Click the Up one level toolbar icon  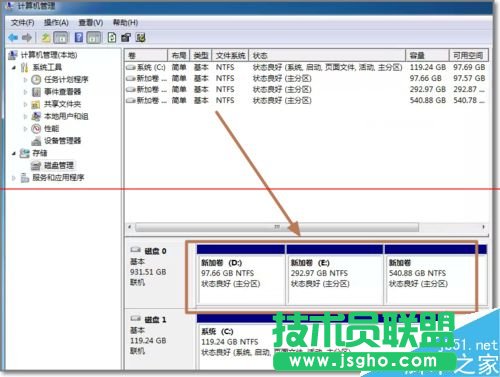pyautogui.click(x=46, y=38)
